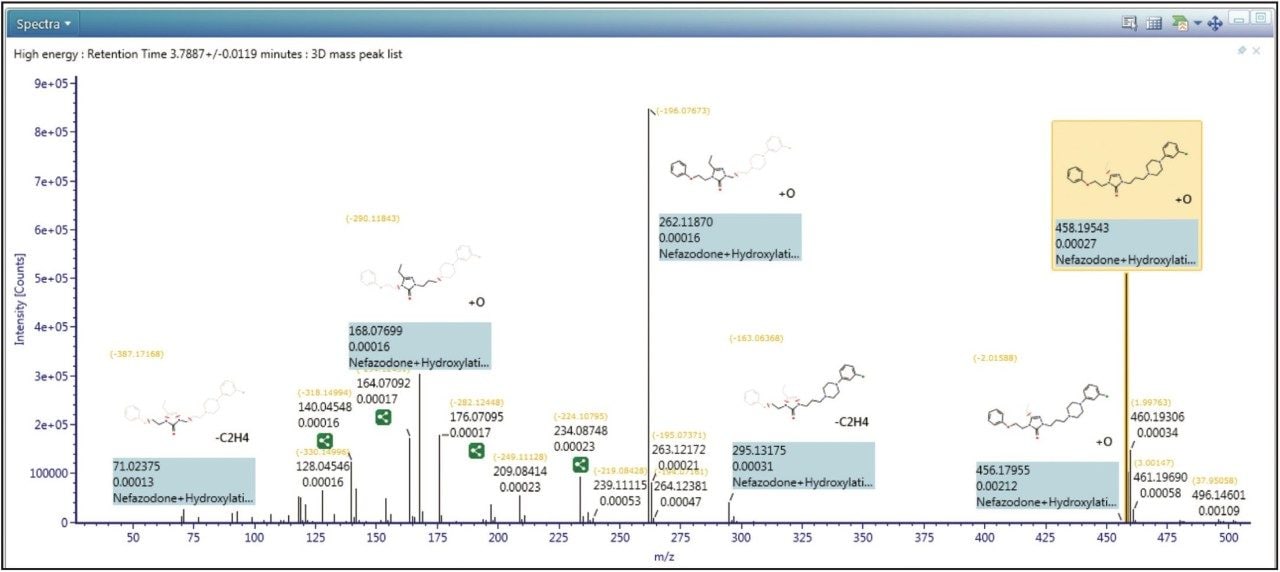Select the 456.17955 fragment annotation box
Screen dimensions: 1280x572
[1047, 485]
